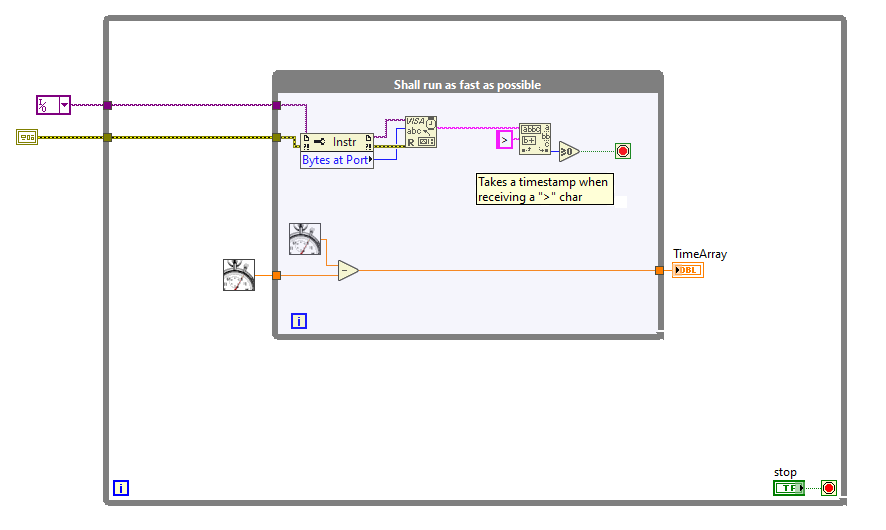Click the Bytes at Port property arrow
The width and height of the screenshot is (886, 530).
(x=370, y=160)
